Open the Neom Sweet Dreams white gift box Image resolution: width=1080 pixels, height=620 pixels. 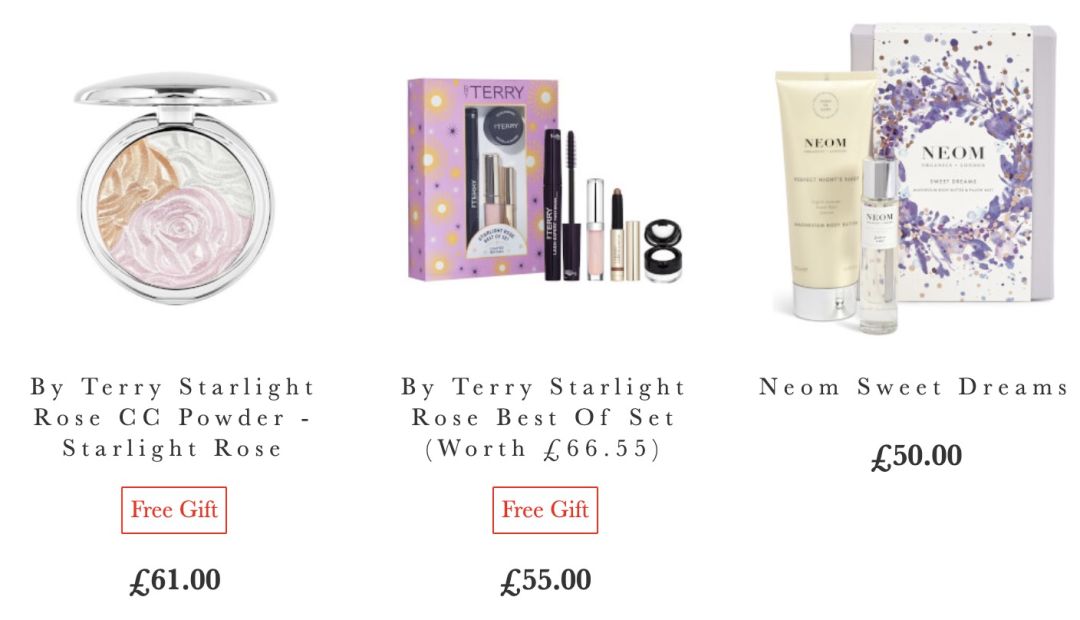click(953, 163)
